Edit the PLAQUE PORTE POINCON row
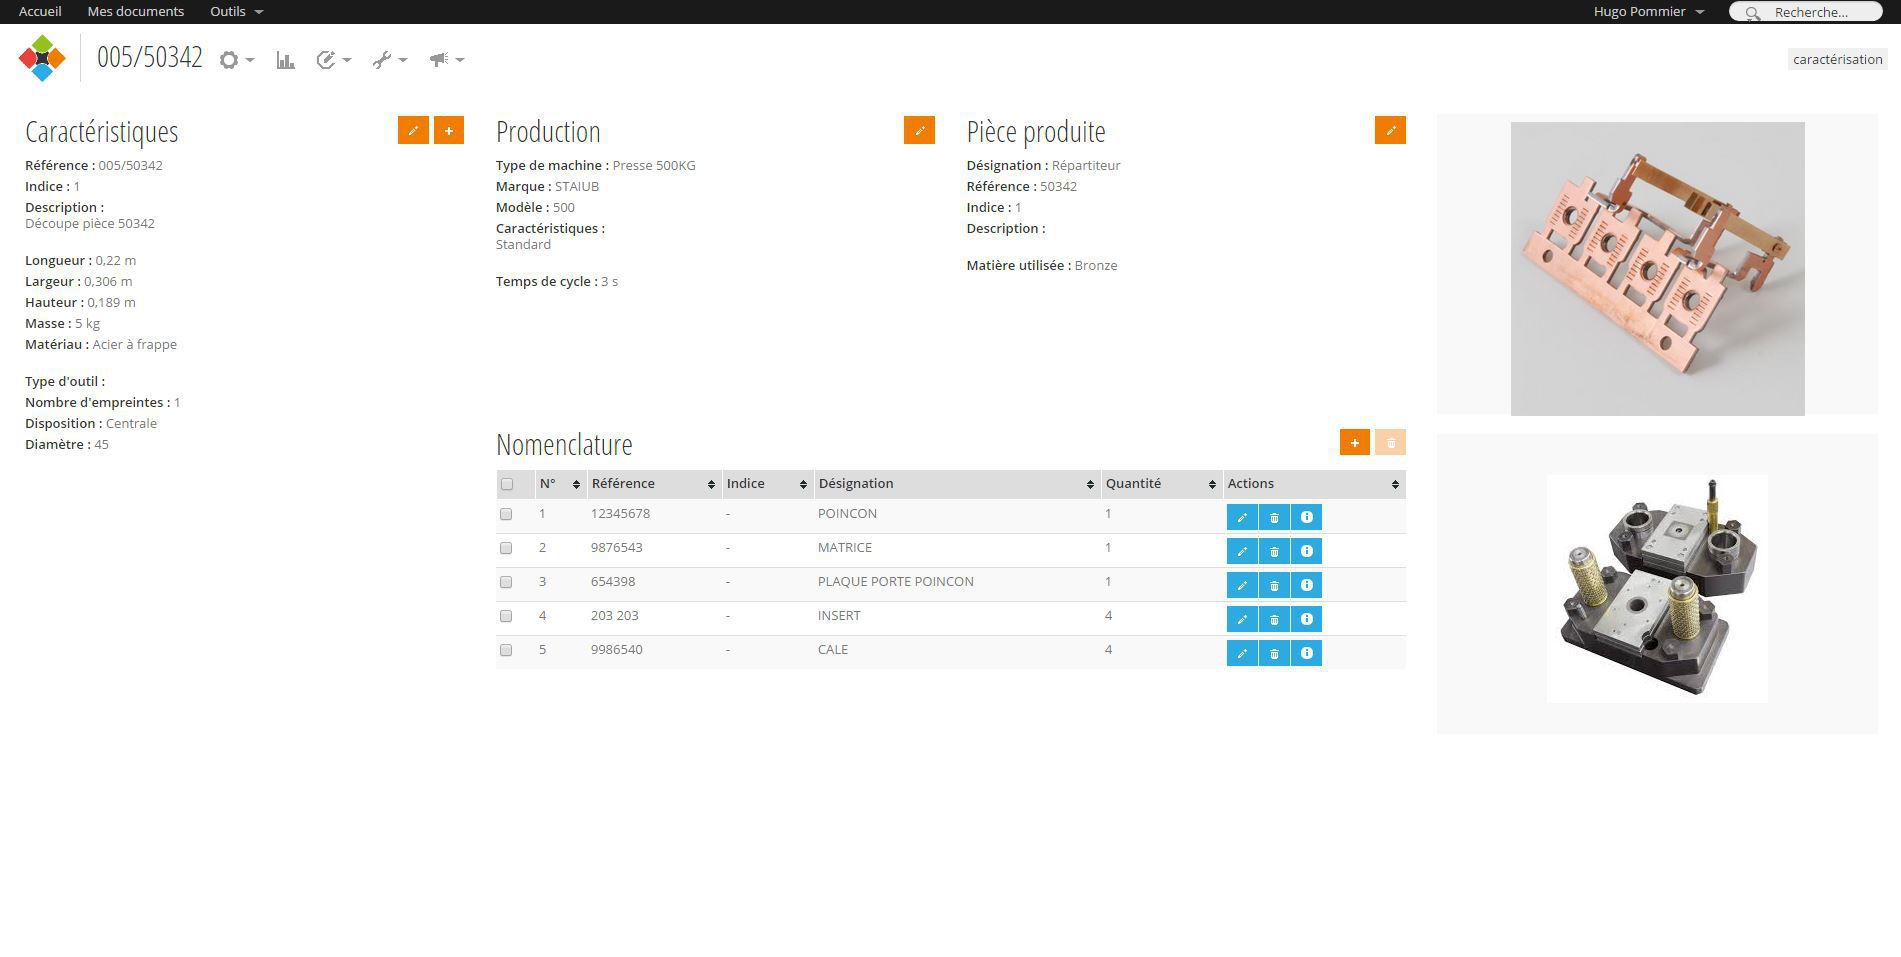The image size is (1901, 957). [x=1242, y=585]
